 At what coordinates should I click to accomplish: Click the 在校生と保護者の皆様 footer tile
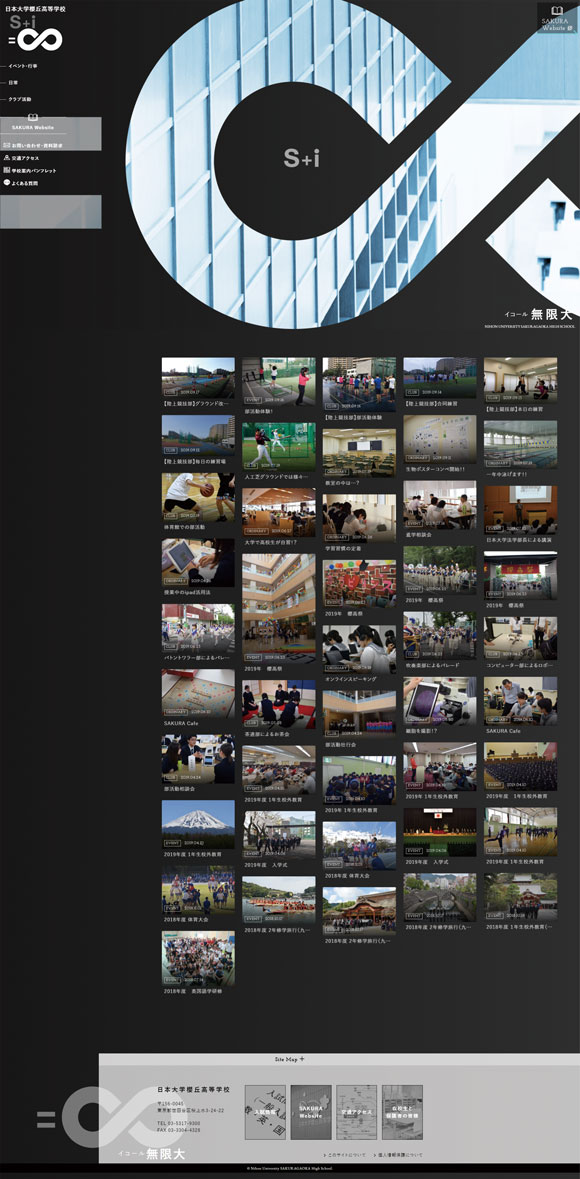402,1111
